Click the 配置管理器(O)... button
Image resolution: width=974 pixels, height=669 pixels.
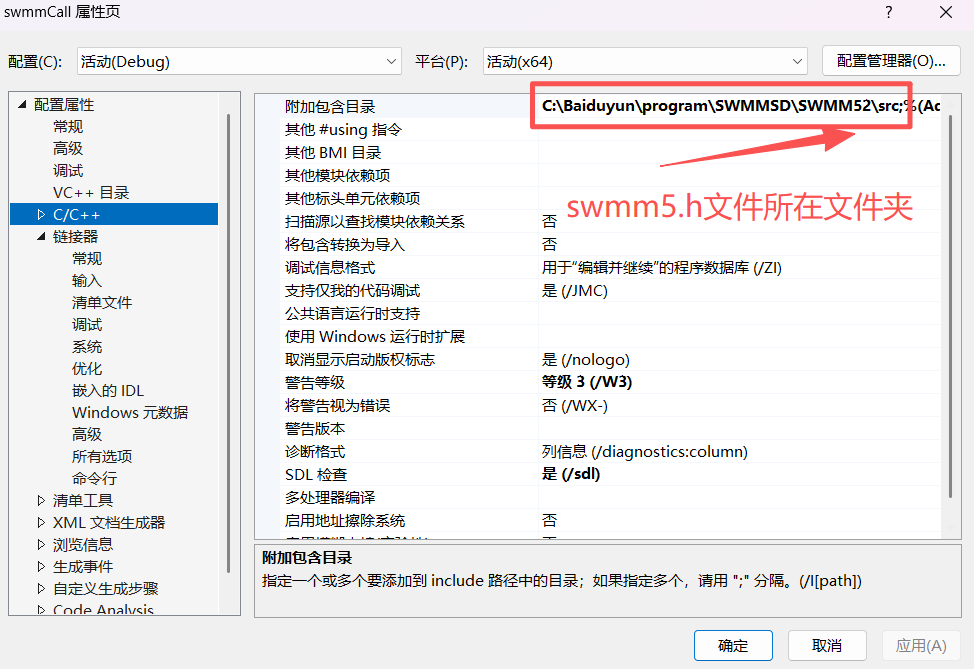pyautogui.click(x=891, y=61)
